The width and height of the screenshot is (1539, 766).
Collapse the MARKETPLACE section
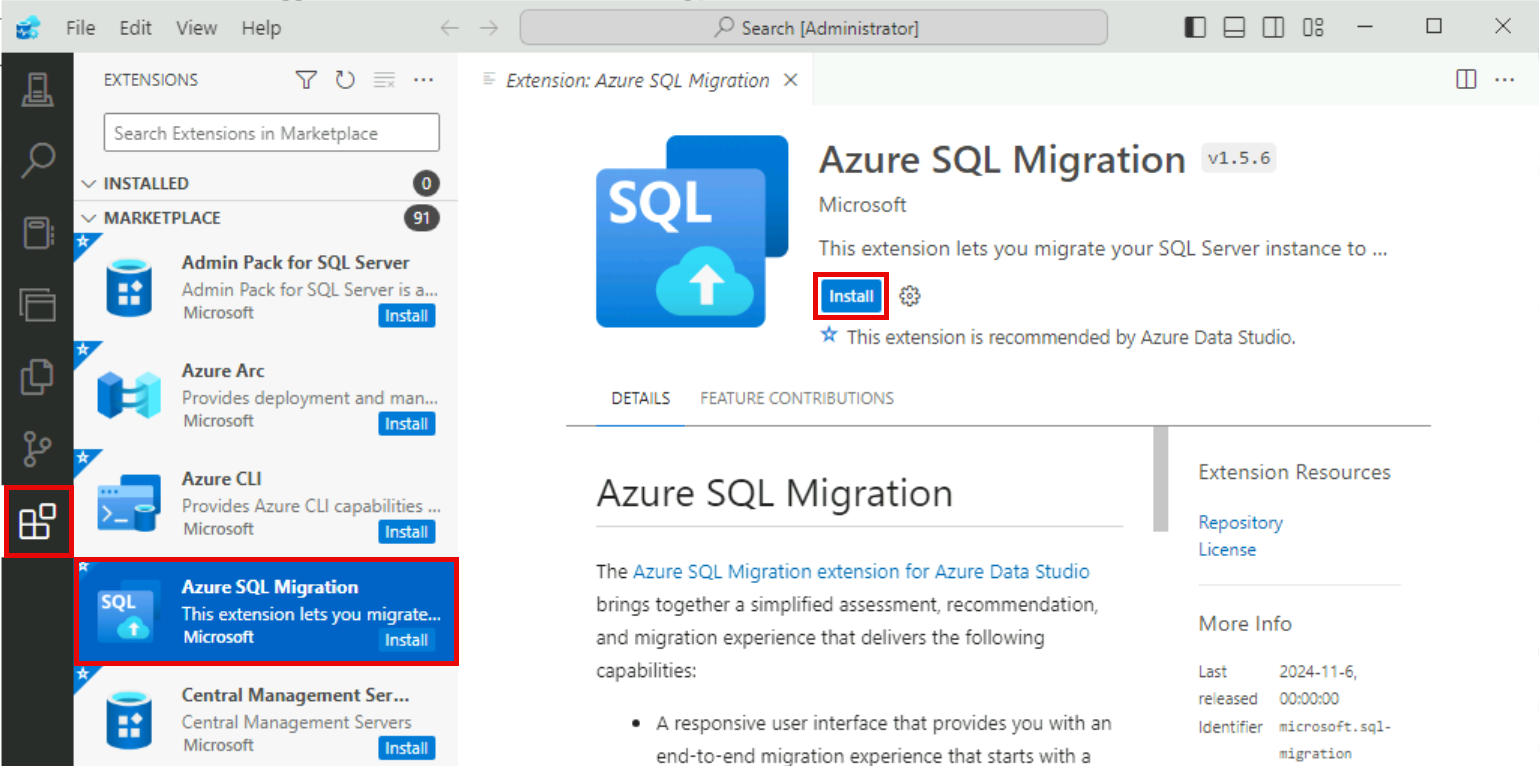pyautogui.click(x=90, y=218)
